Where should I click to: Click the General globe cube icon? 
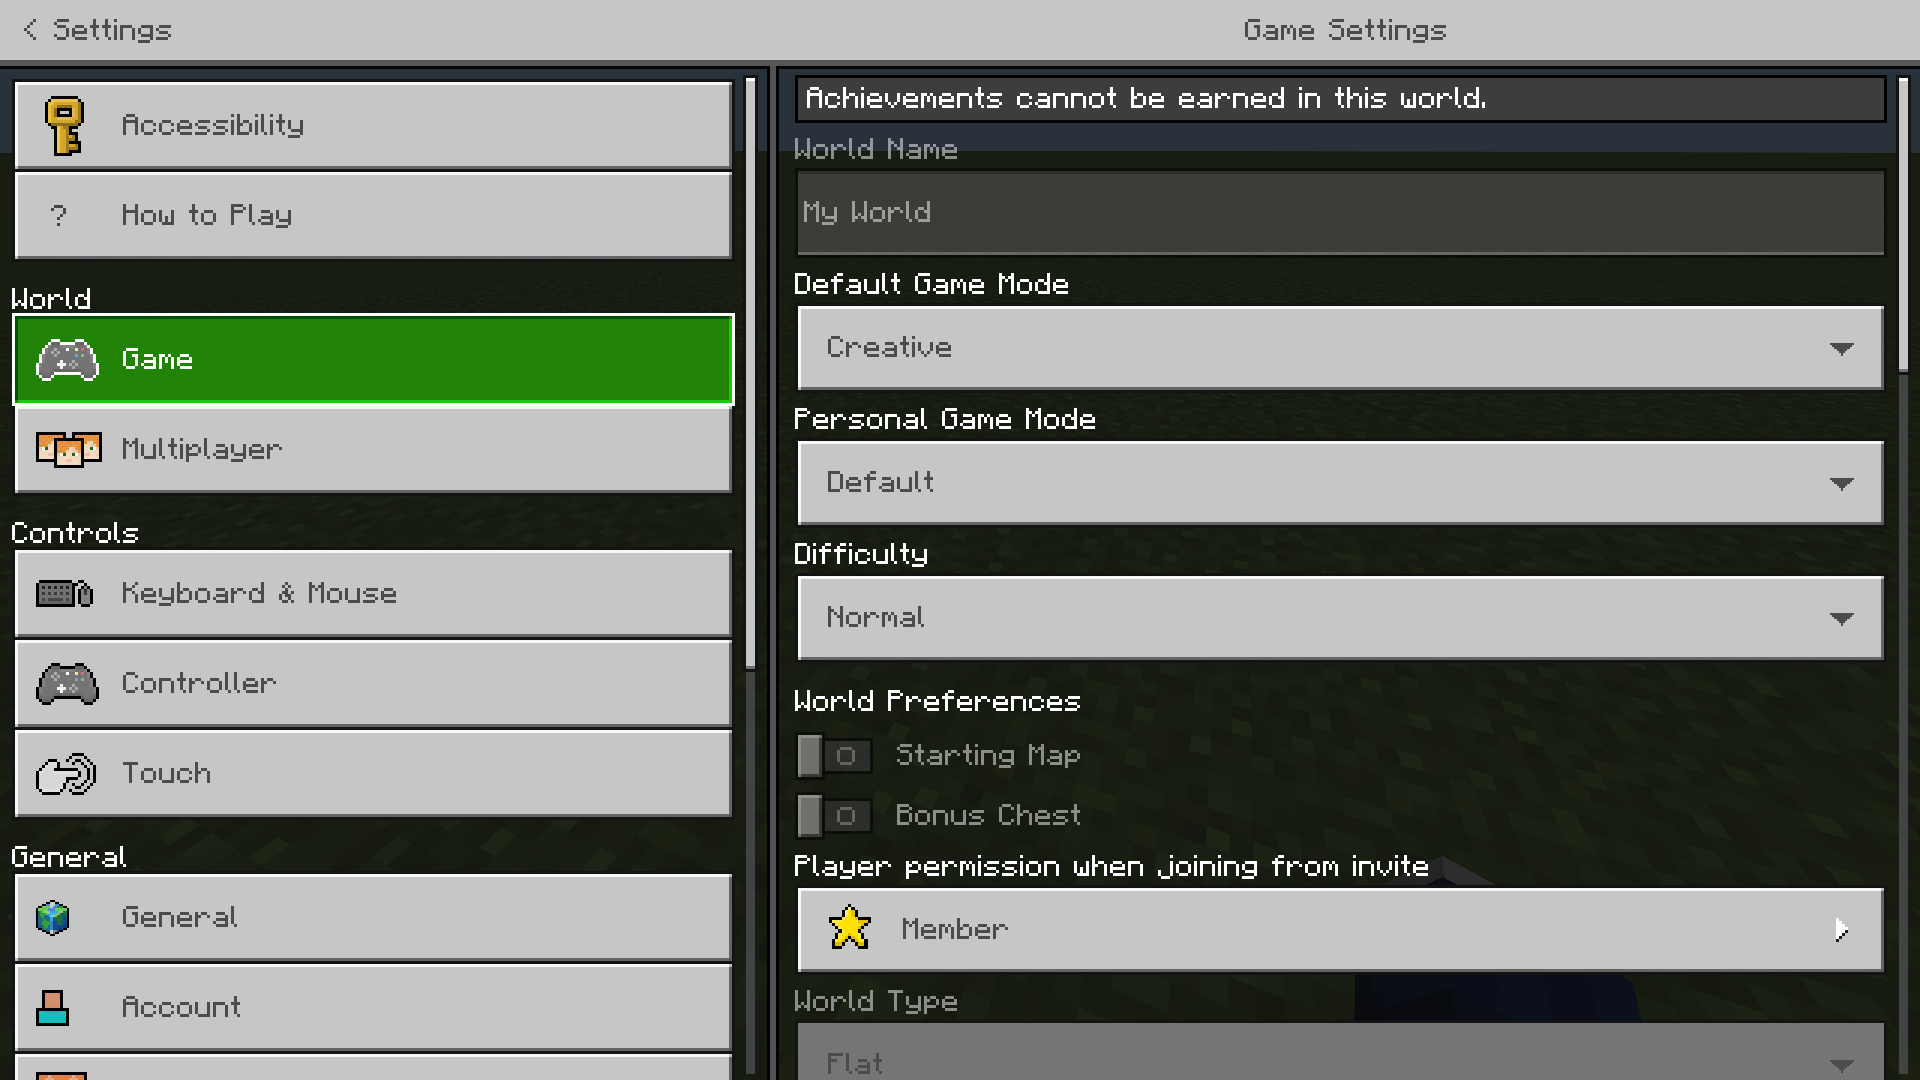53,917
